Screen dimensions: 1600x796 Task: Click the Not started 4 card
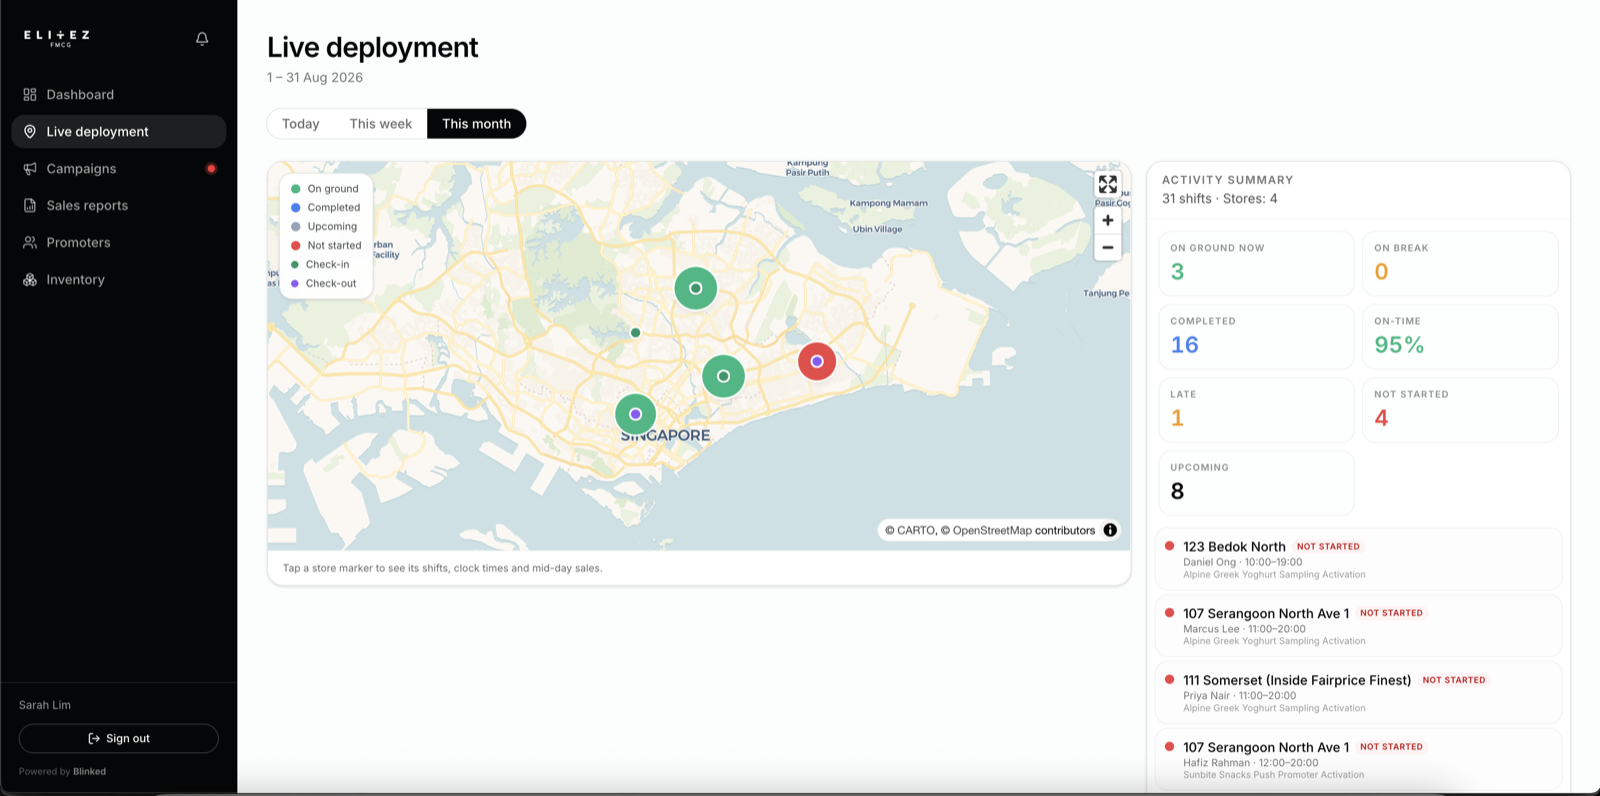[1460, 410]
